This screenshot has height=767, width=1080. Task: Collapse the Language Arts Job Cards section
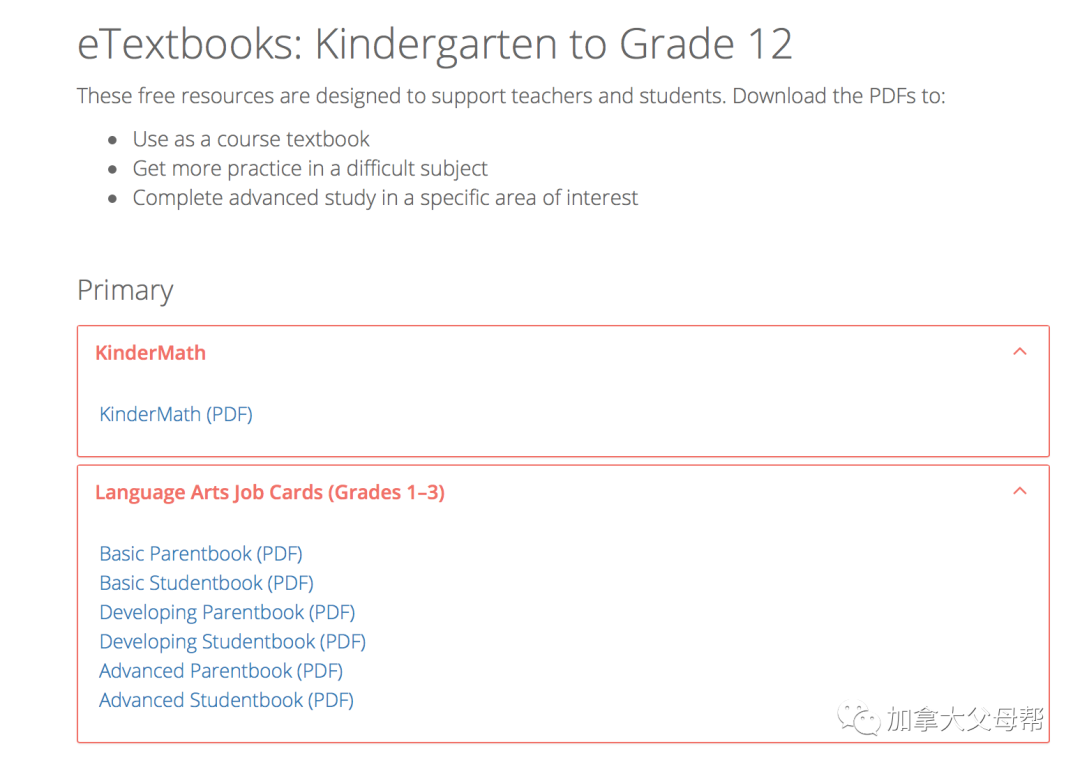click(1019, 491)
